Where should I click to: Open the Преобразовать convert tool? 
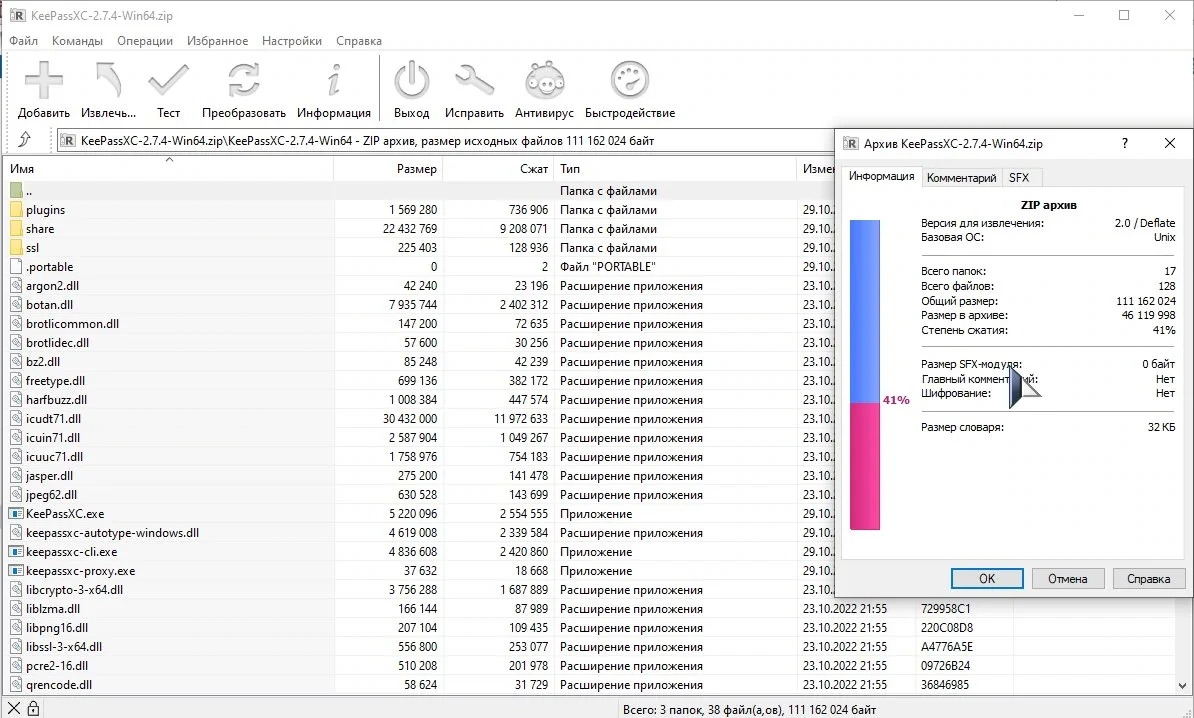[x=244, y=80]
